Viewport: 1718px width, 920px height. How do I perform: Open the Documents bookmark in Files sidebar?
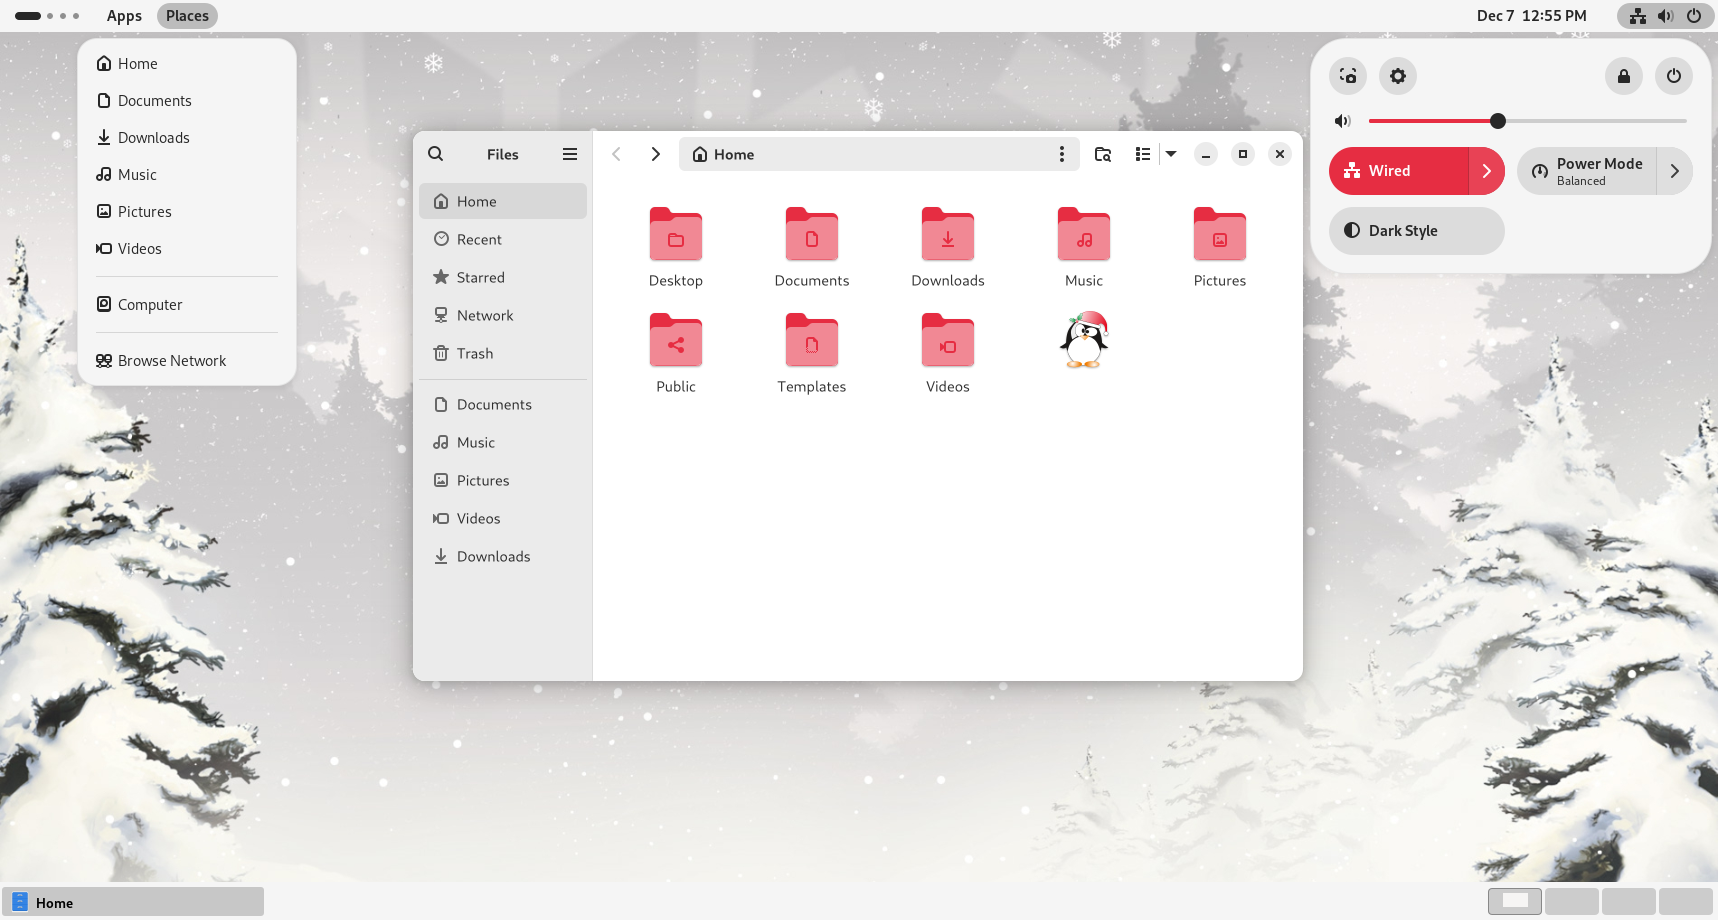pos(503,404)
